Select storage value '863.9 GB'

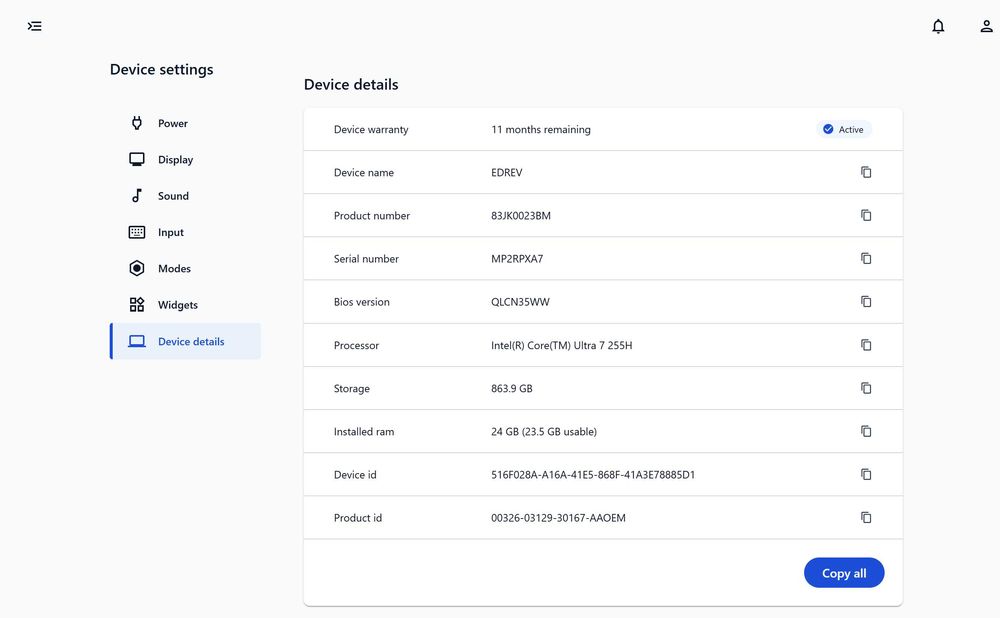511,388
